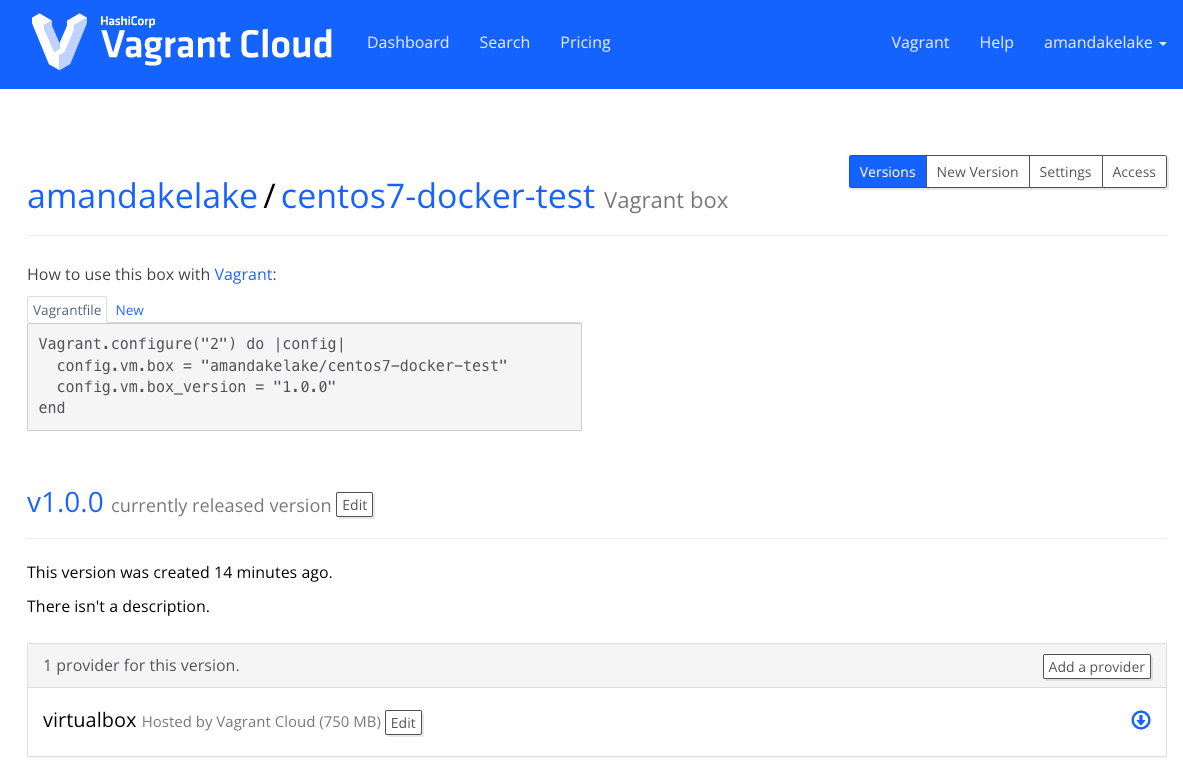Viewport: 1183px width, 776px height.
Task: Click Add a provider button
Action: click(1096, 667)
